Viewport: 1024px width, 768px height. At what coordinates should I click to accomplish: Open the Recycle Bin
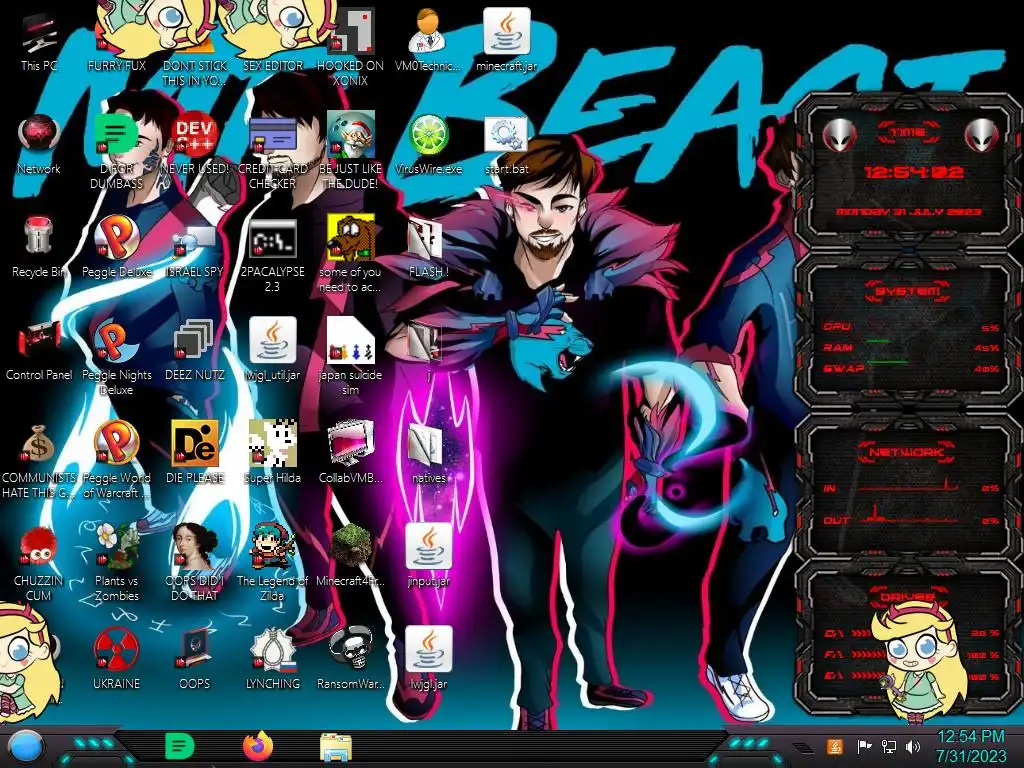39,247
